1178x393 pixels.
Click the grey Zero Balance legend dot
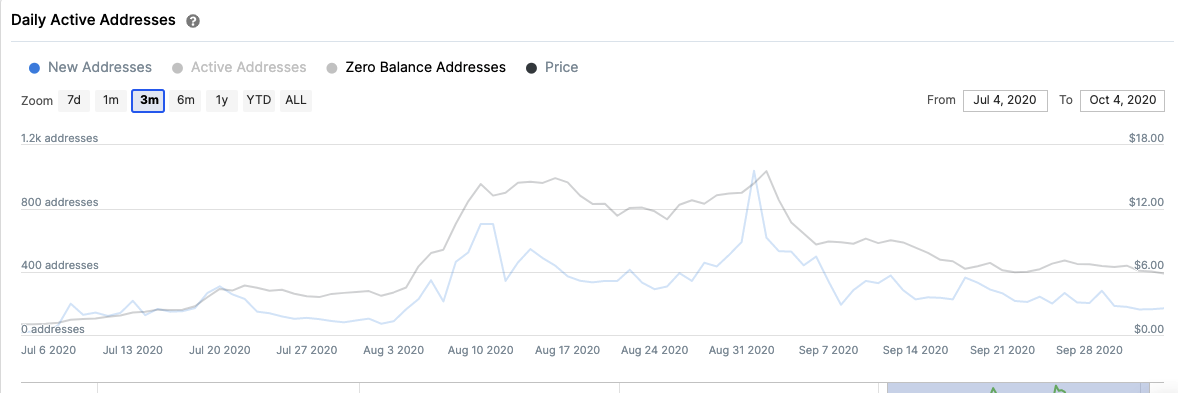click(x=332, y=68)
